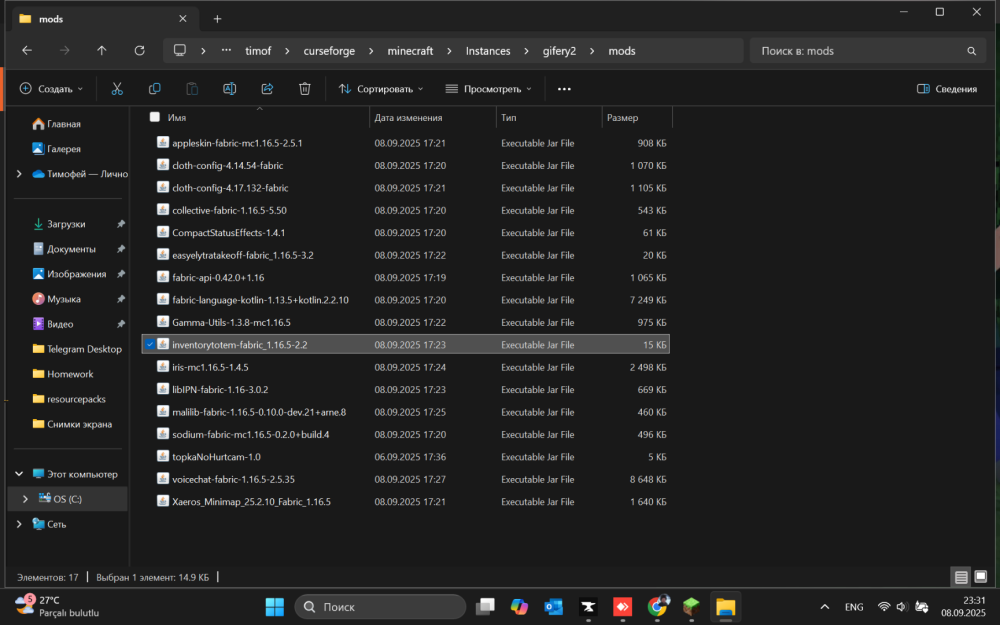Sort by Дата изменения column
The width and height of the screenshot is (1000, 625).
433,117
